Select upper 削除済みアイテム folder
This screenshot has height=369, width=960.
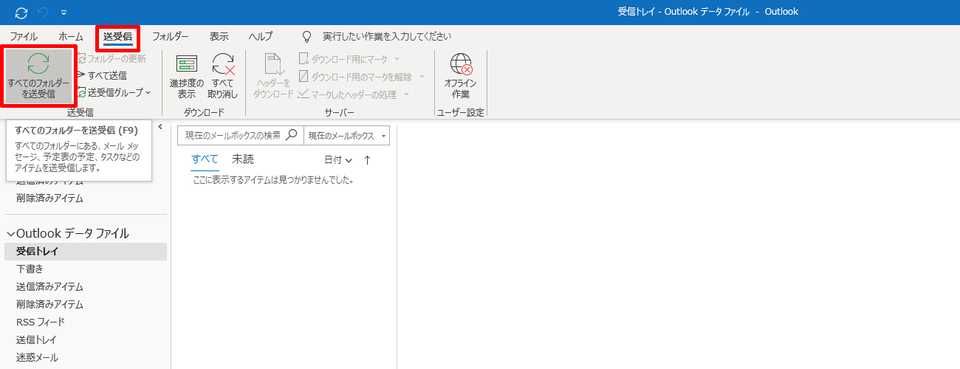(50, 198)
